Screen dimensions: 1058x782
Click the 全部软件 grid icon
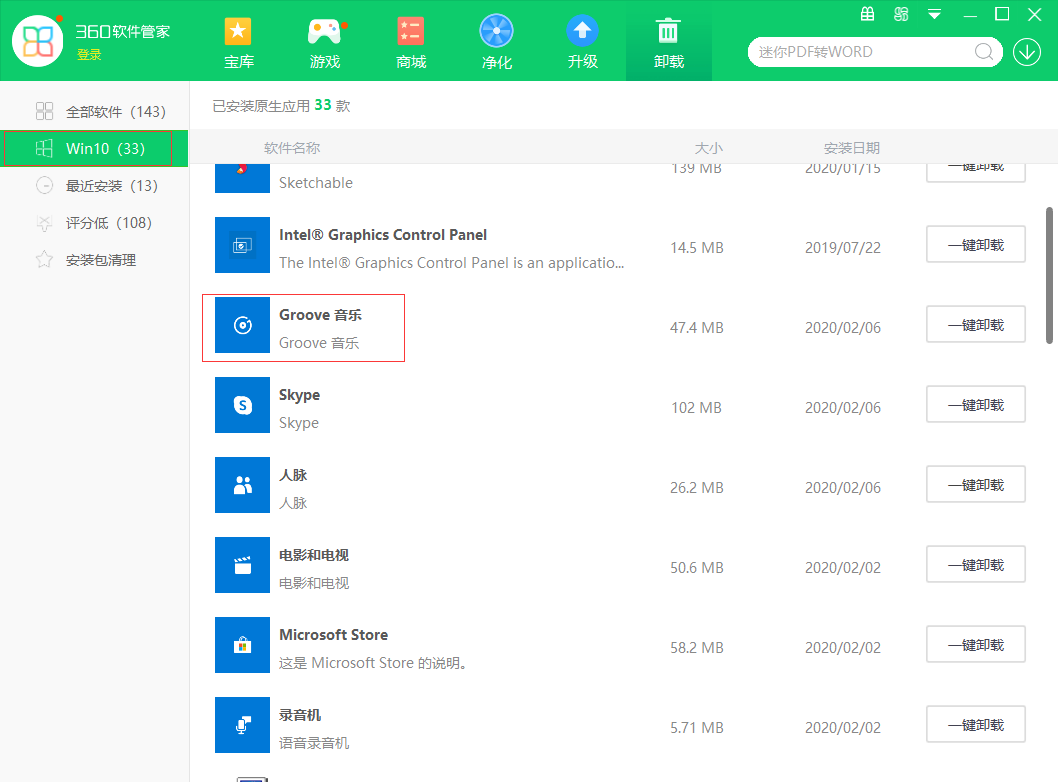[x=45, y=111]
